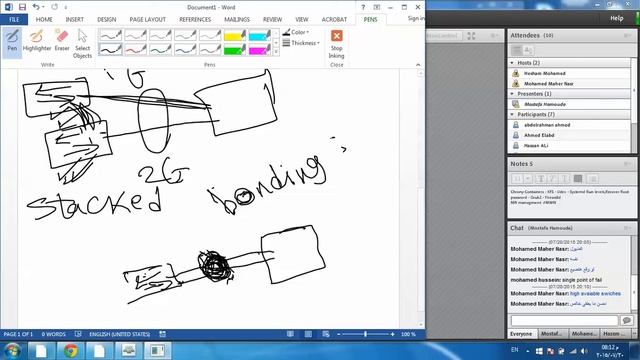Save the Word document

pyautogui.click(x=22, y=7)
